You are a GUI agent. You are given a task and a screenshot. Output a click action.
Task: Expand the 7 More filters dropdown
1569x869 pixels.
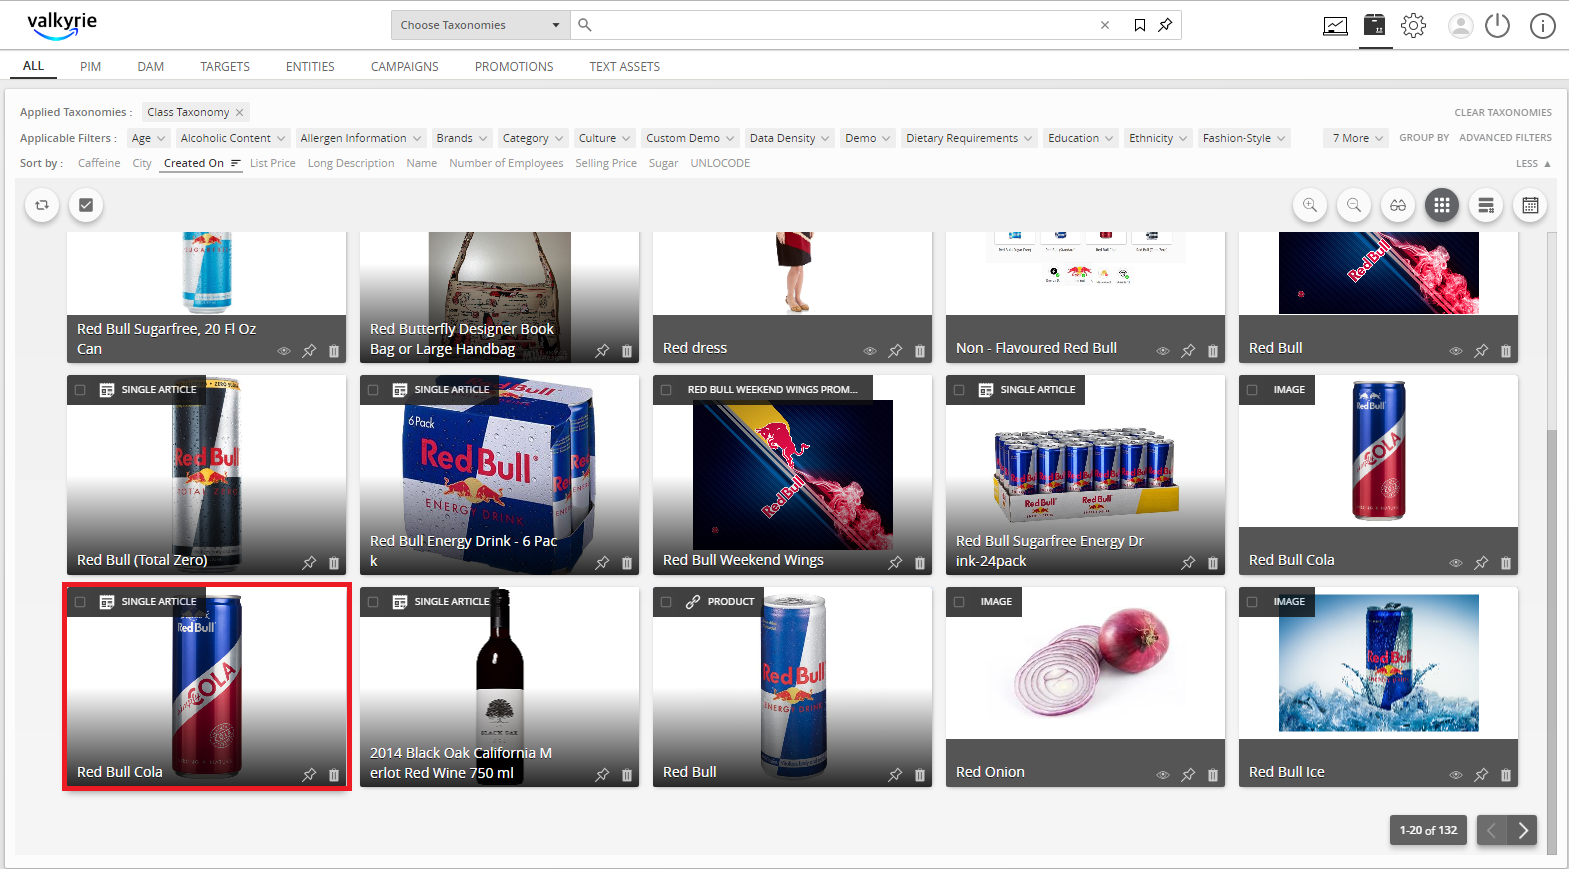pos(1356,138)
